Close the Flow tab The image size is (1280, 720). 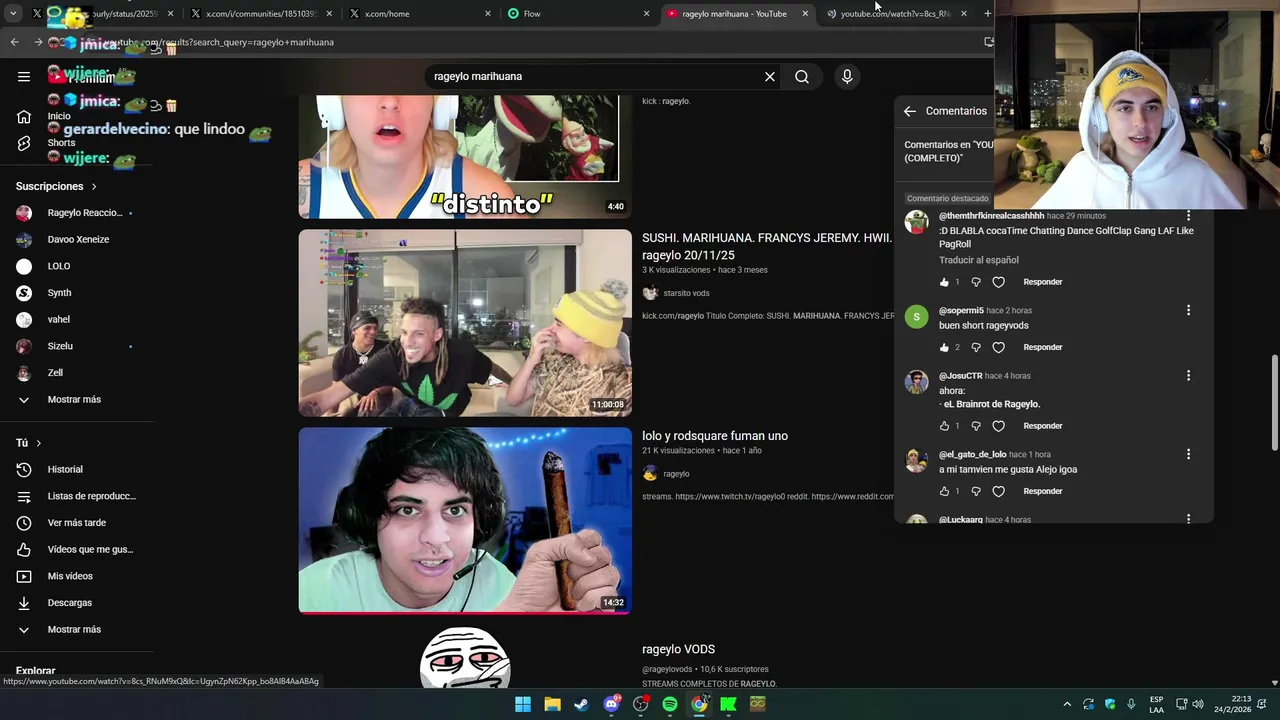pos(646,13)
